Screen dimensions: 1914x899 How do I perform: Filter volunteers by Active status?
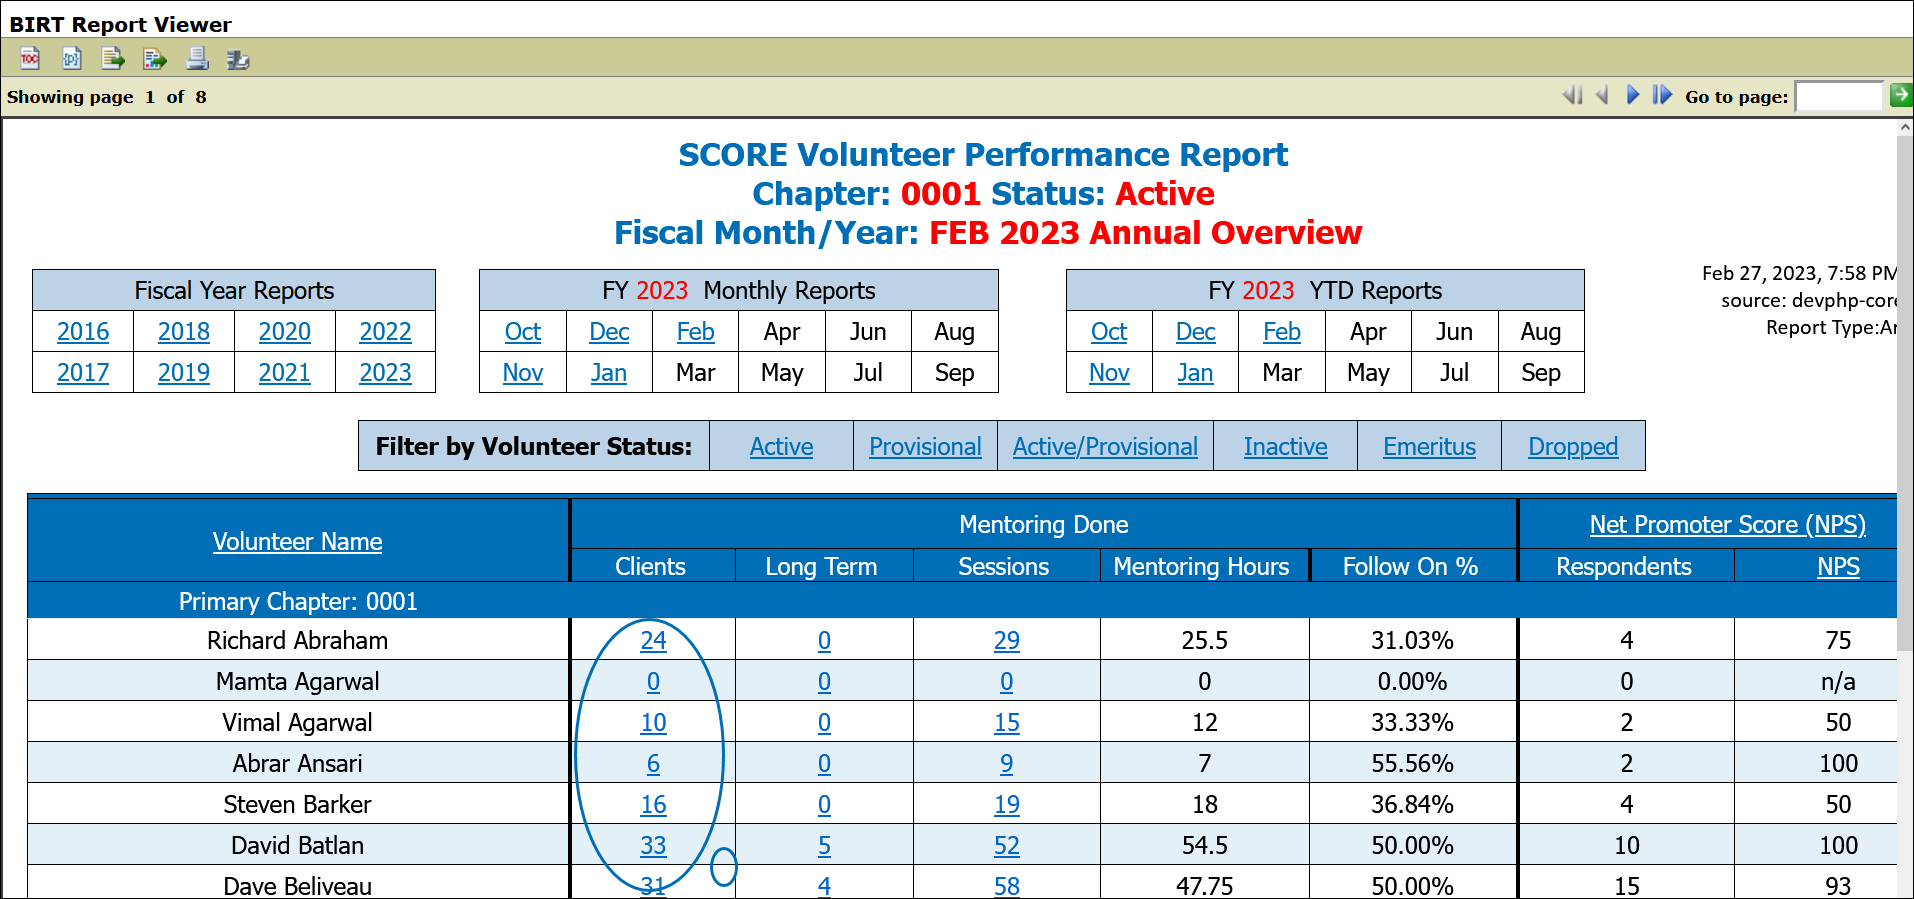782,446
